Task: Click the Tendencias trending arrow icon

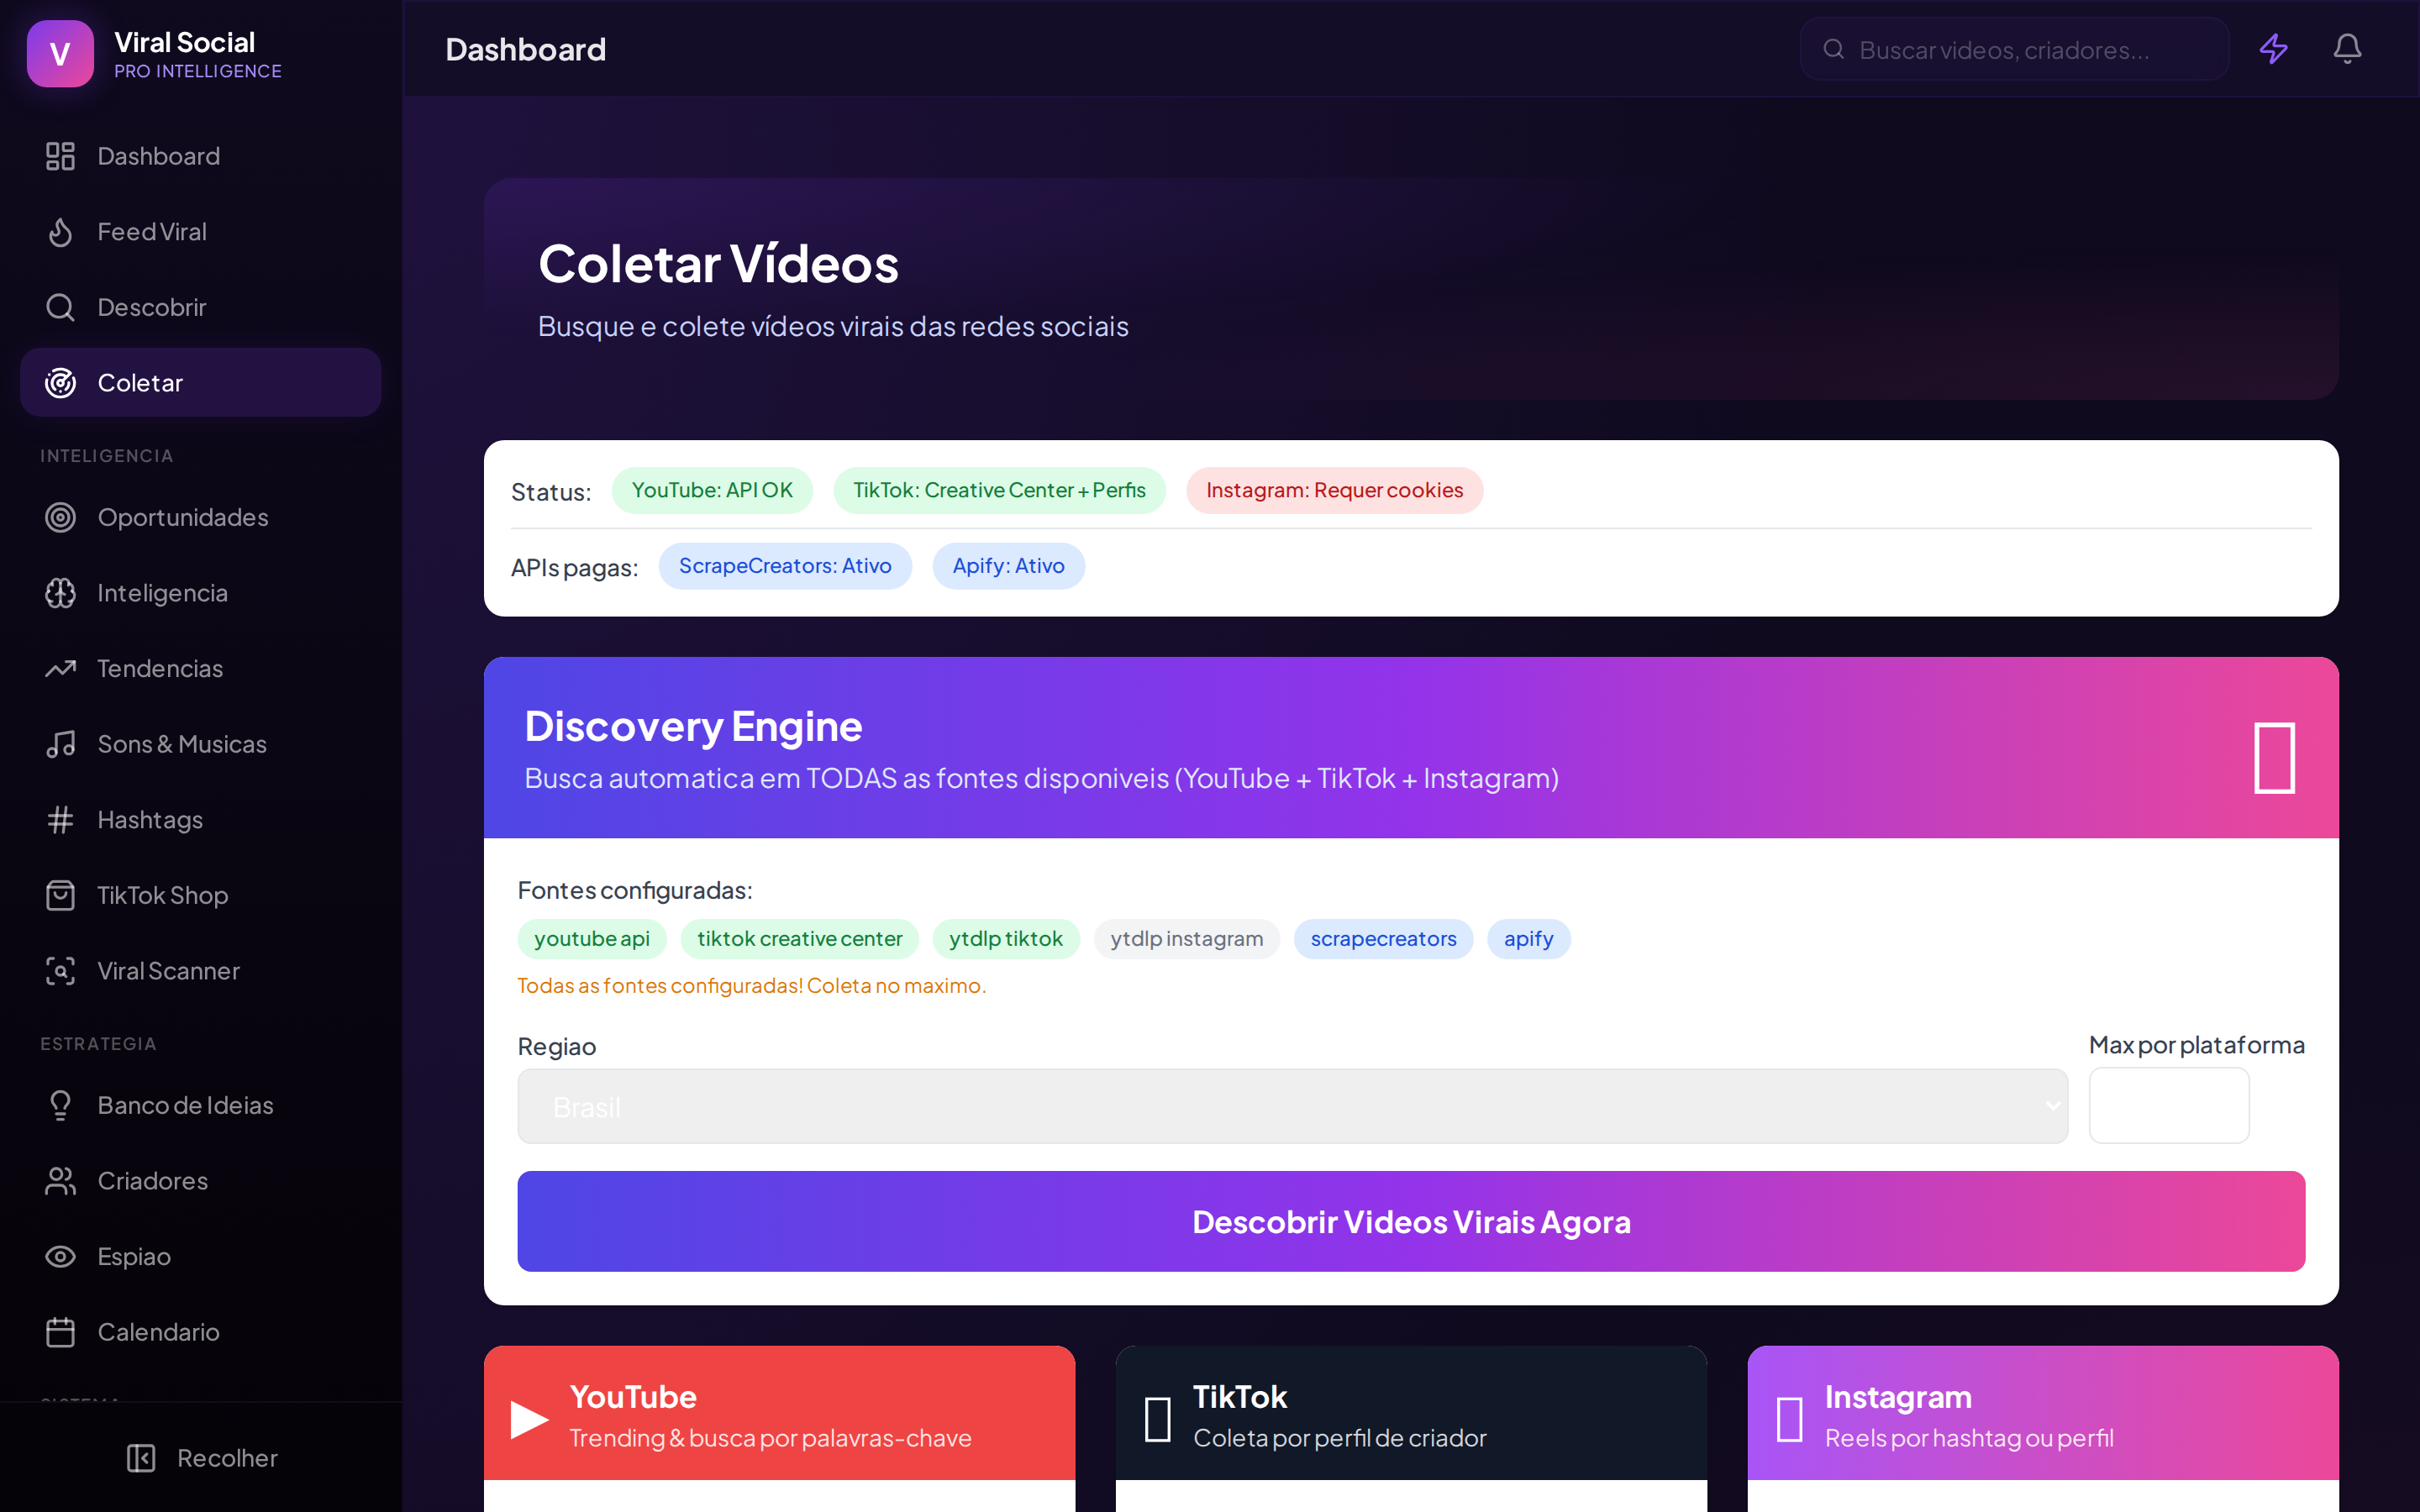Action: pos(60,668)
